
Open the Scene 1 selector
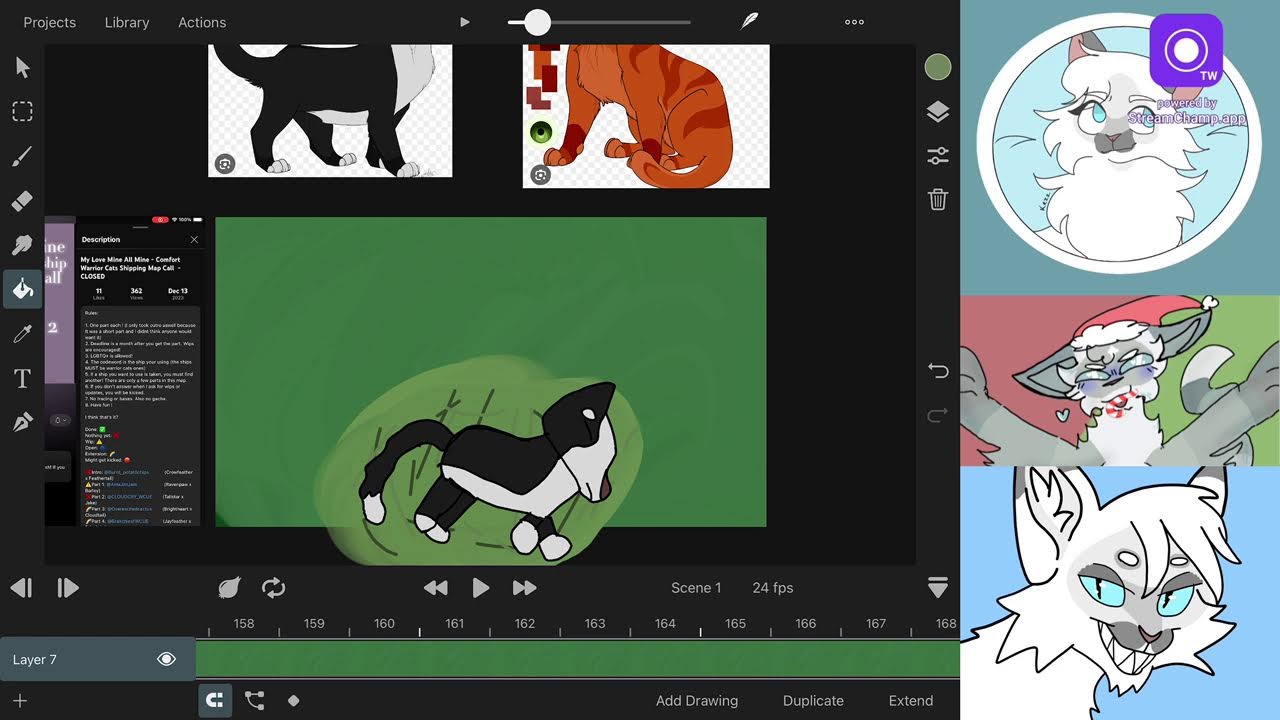click(696, 588)
